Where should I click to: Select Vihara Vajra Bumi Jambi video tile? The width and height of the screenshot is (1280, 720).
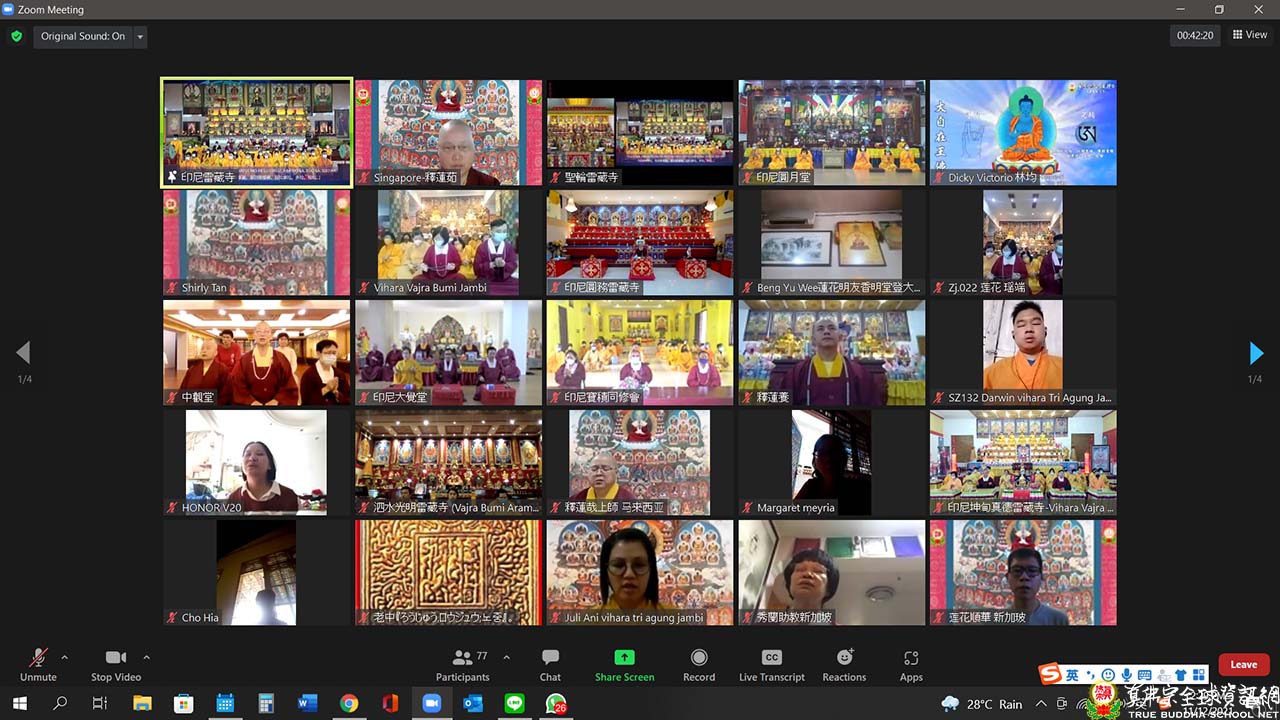[x=448, y=243]
